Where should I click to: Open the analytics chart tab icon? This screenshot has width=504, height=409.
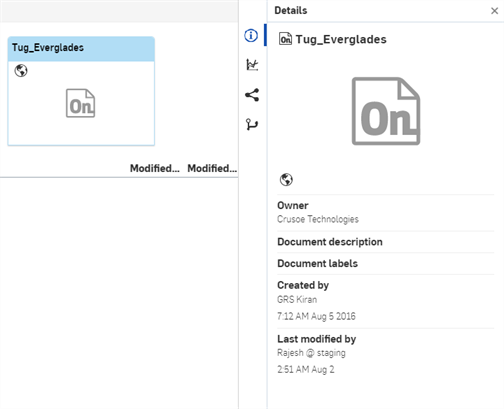(x=252, y=65)
